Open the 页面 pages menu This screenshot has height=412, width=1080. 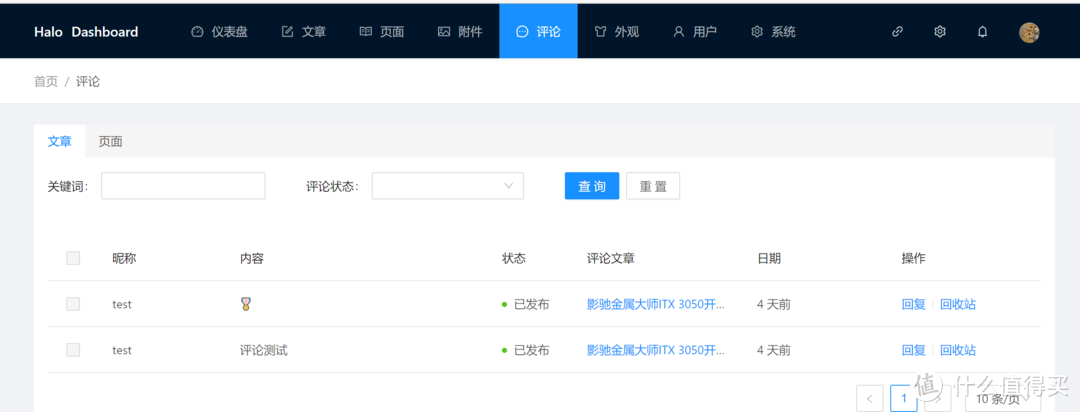pos(382,32)
